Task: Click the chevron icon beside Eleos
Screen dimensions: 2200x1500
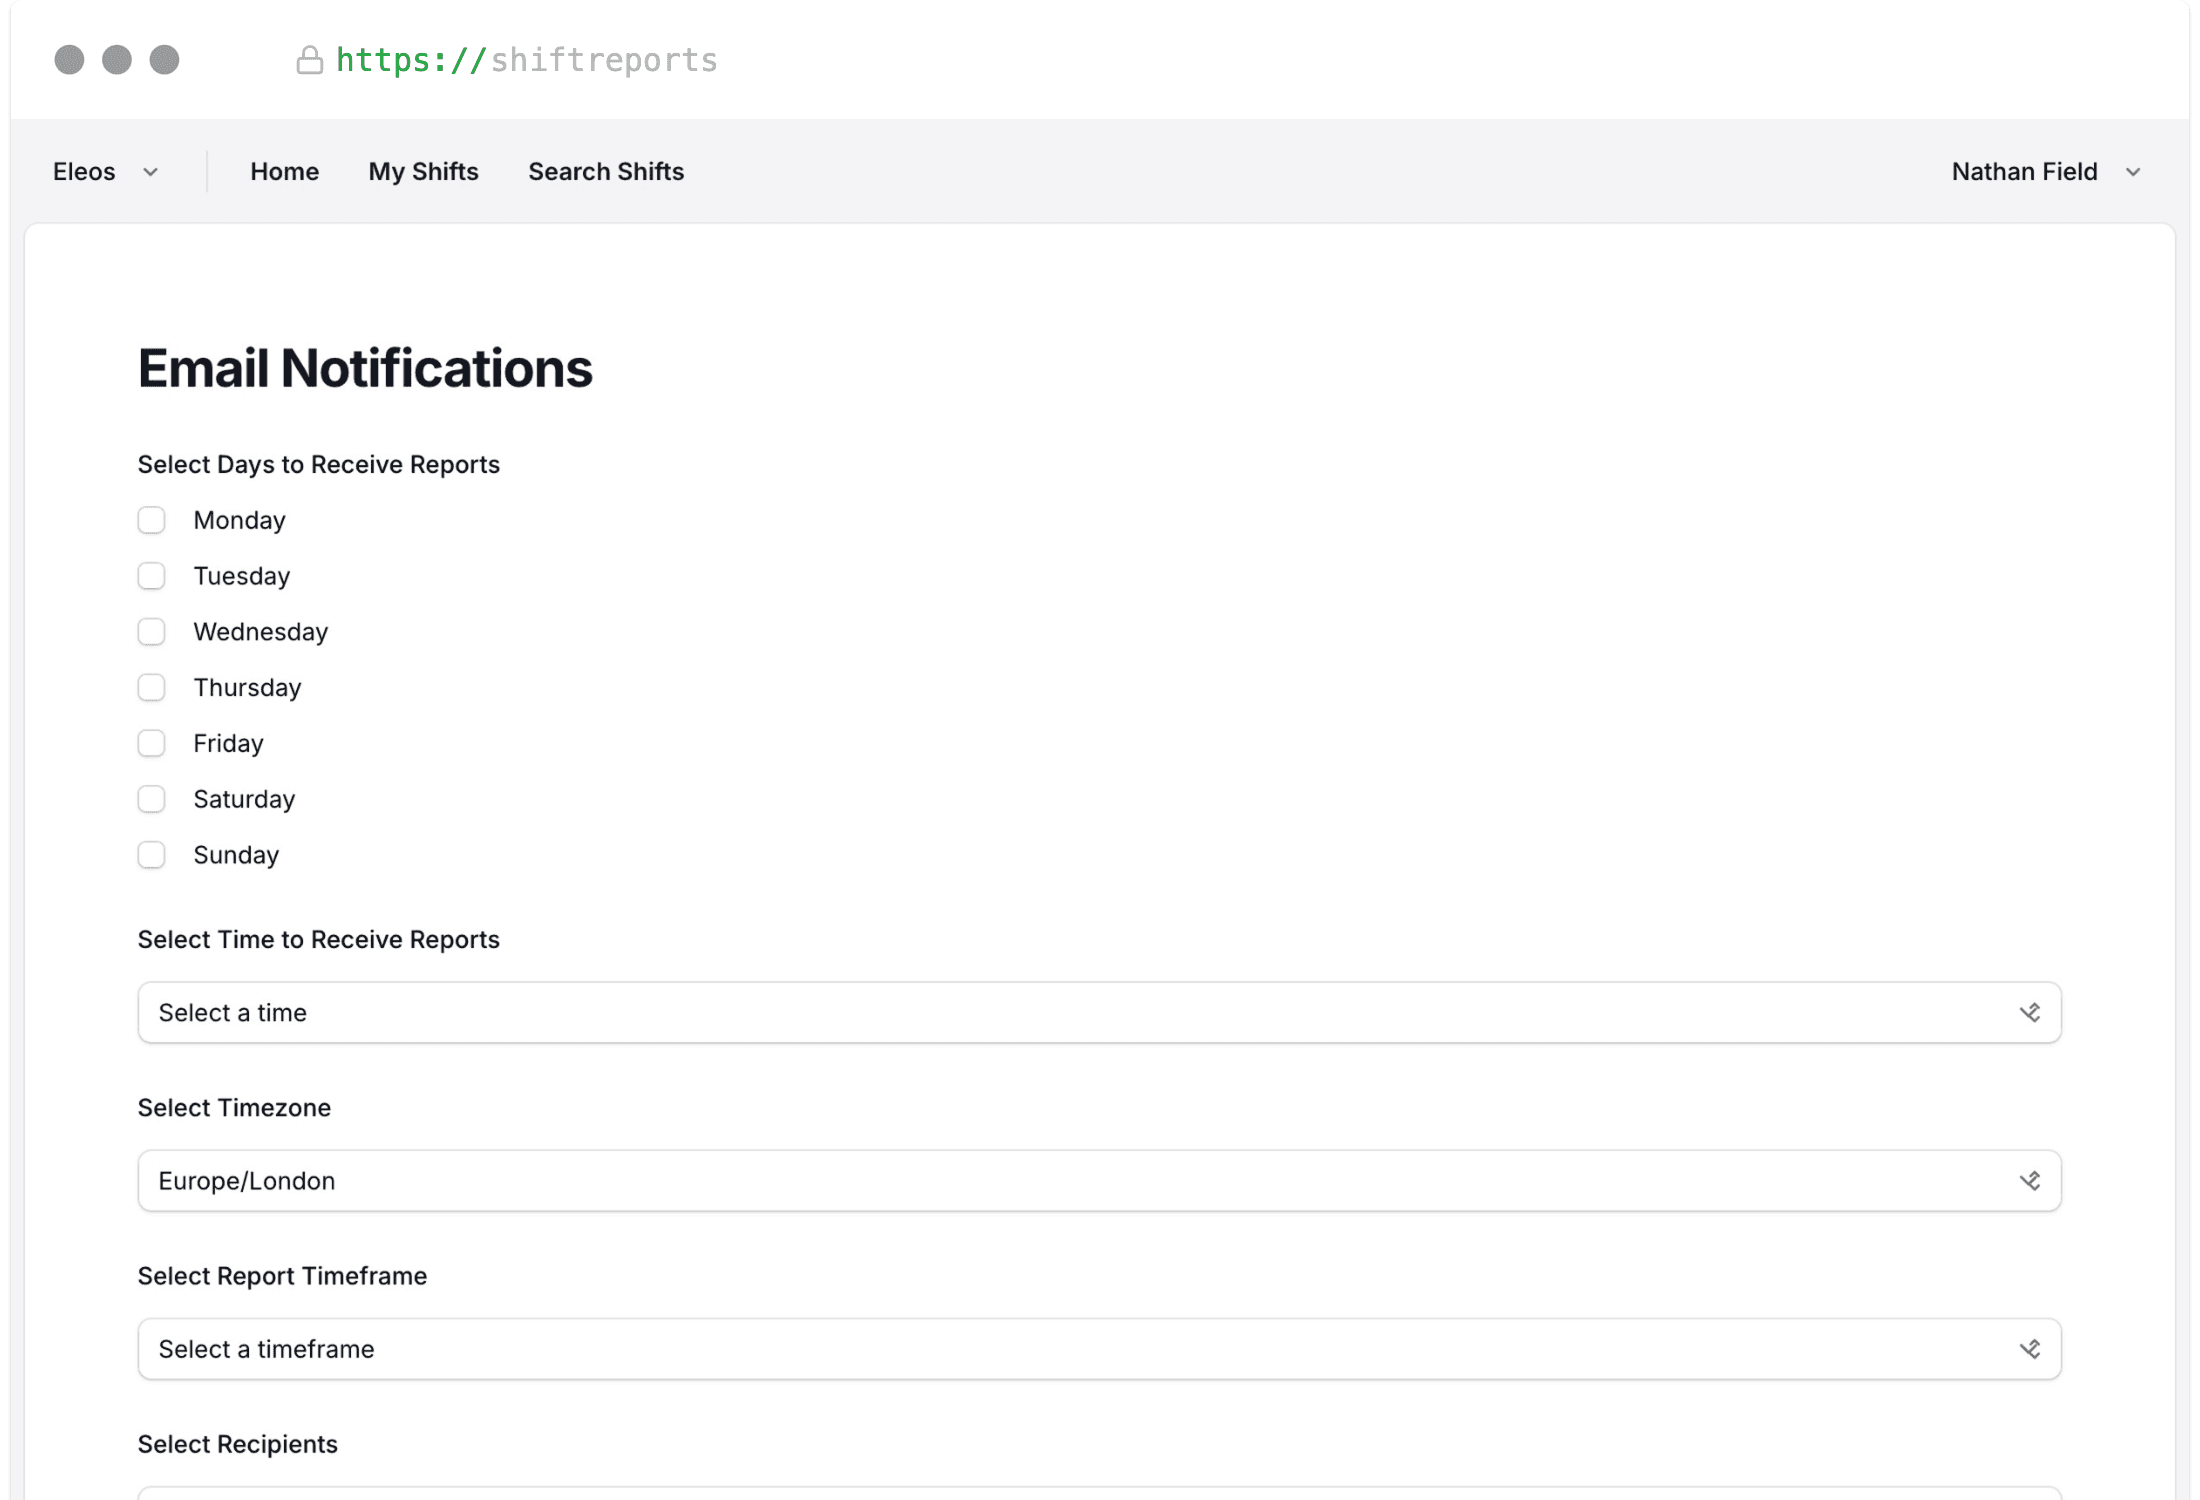Action: pos(151,171)
